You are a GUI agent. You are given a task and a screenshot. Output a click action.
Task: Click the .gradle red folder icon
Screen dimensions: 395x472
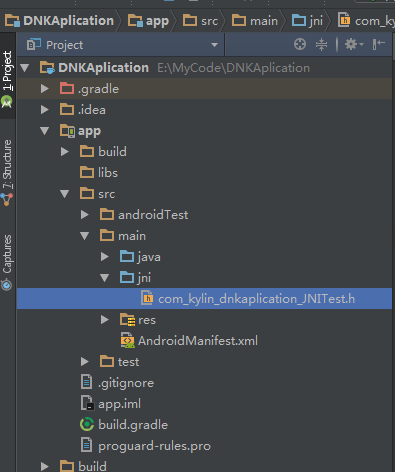pos(67,88)
